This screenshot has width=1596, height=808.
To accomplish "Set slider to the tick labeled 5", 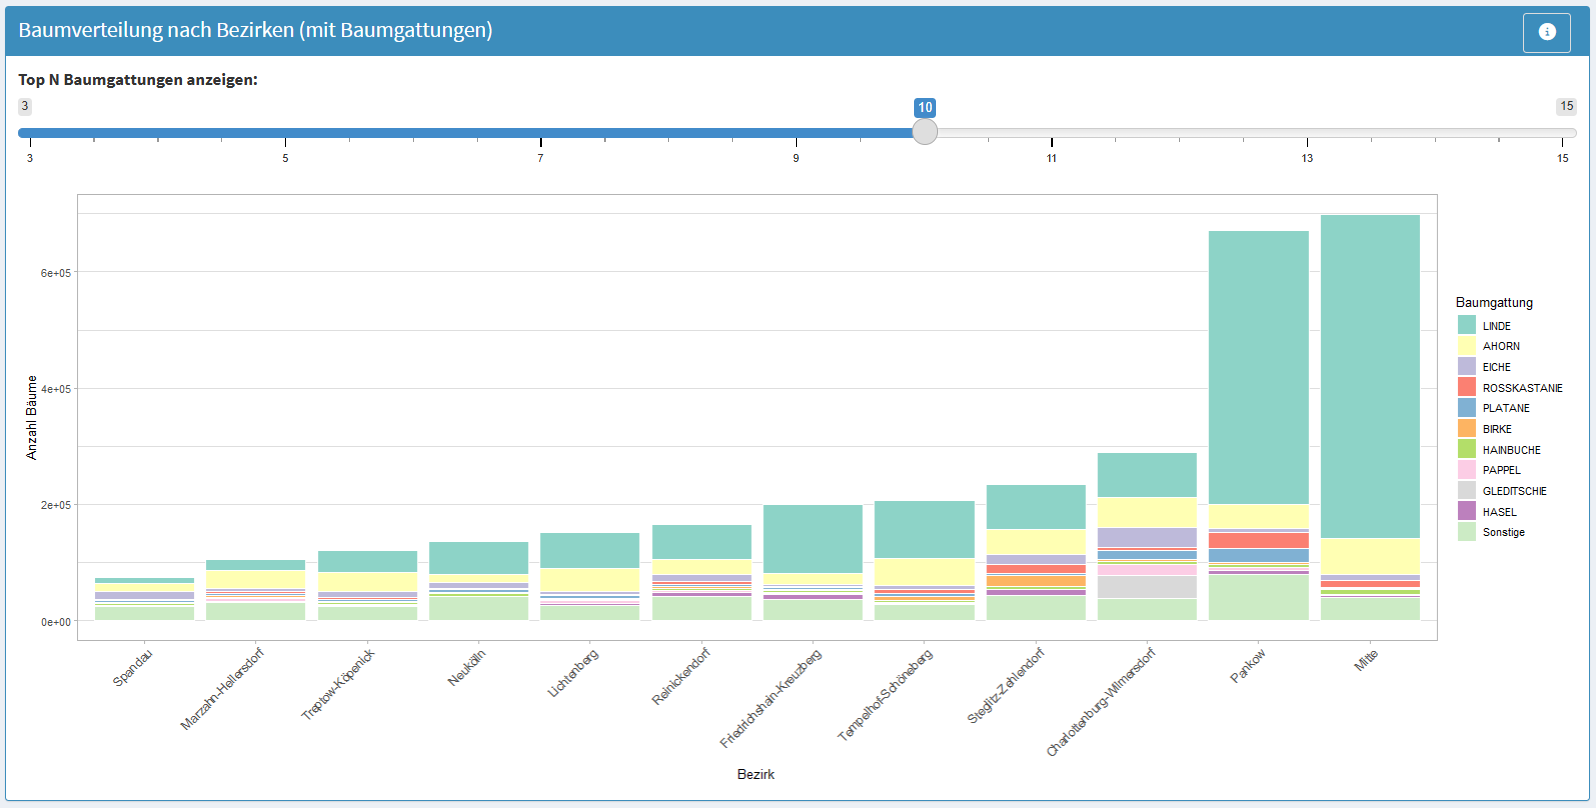I will coord(285,132).
